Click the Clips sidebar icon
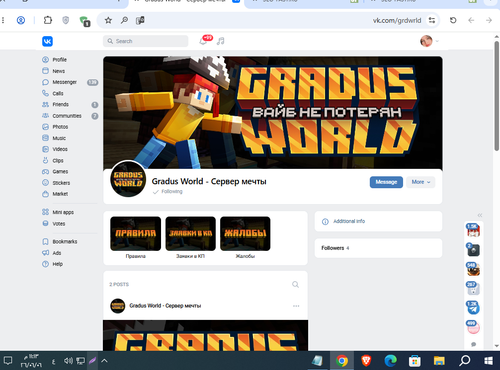The height and width of the screenshot is (370, 500). 45,160
